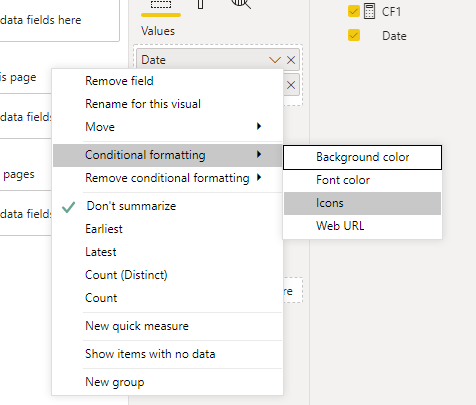Click the CF1 field name
The height and width of the screenshot is (405, 476).
click(x=391, y=12)
